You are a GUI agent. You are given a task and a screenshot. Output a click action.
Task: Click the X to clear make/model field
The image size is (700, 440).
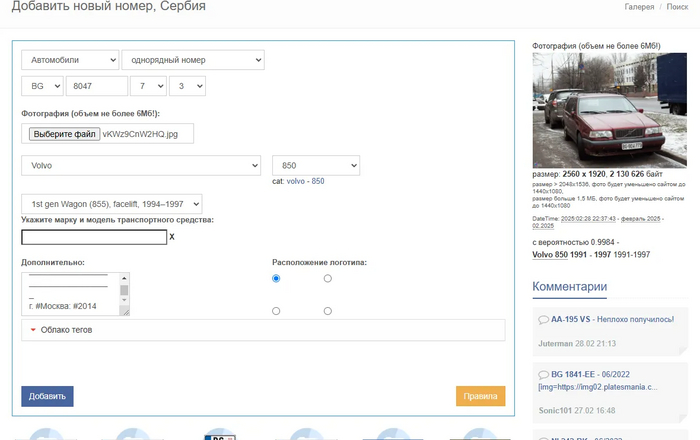pos(172,237)
